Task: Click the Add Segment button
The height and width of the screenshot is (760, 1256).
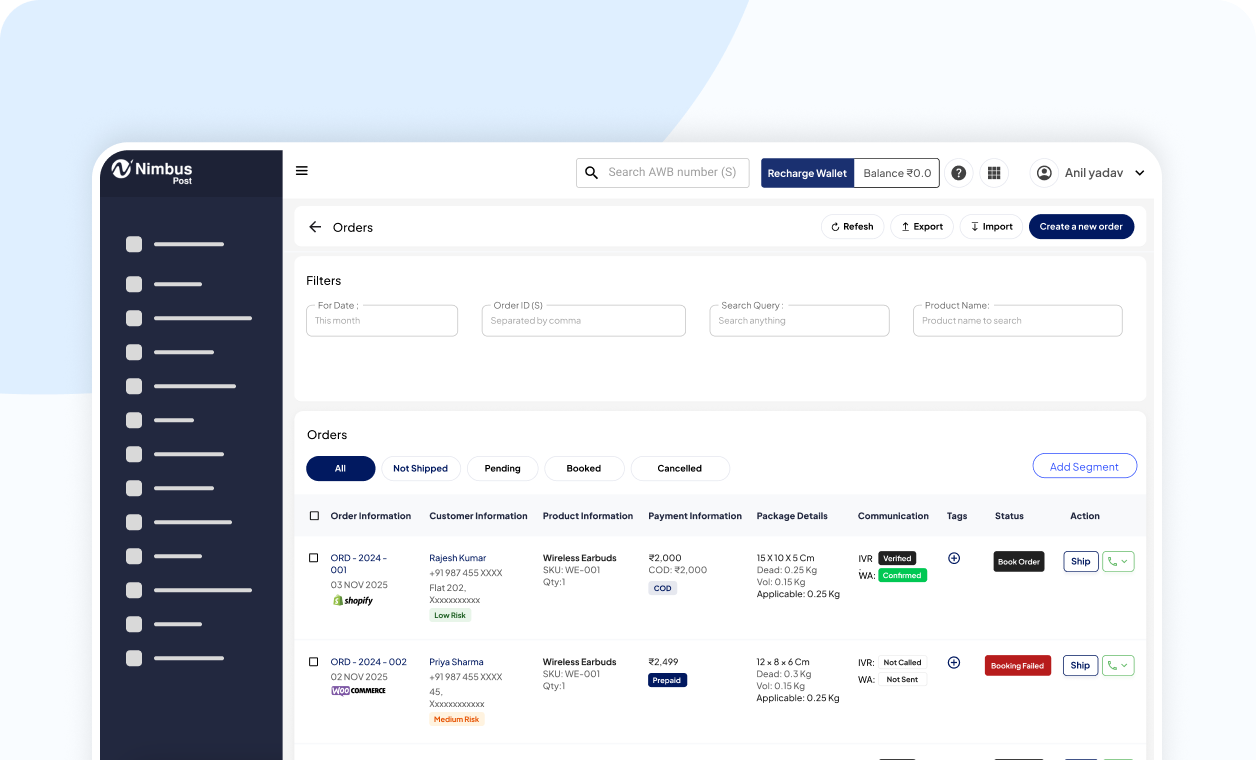Action: click(x=1084, y=466)
